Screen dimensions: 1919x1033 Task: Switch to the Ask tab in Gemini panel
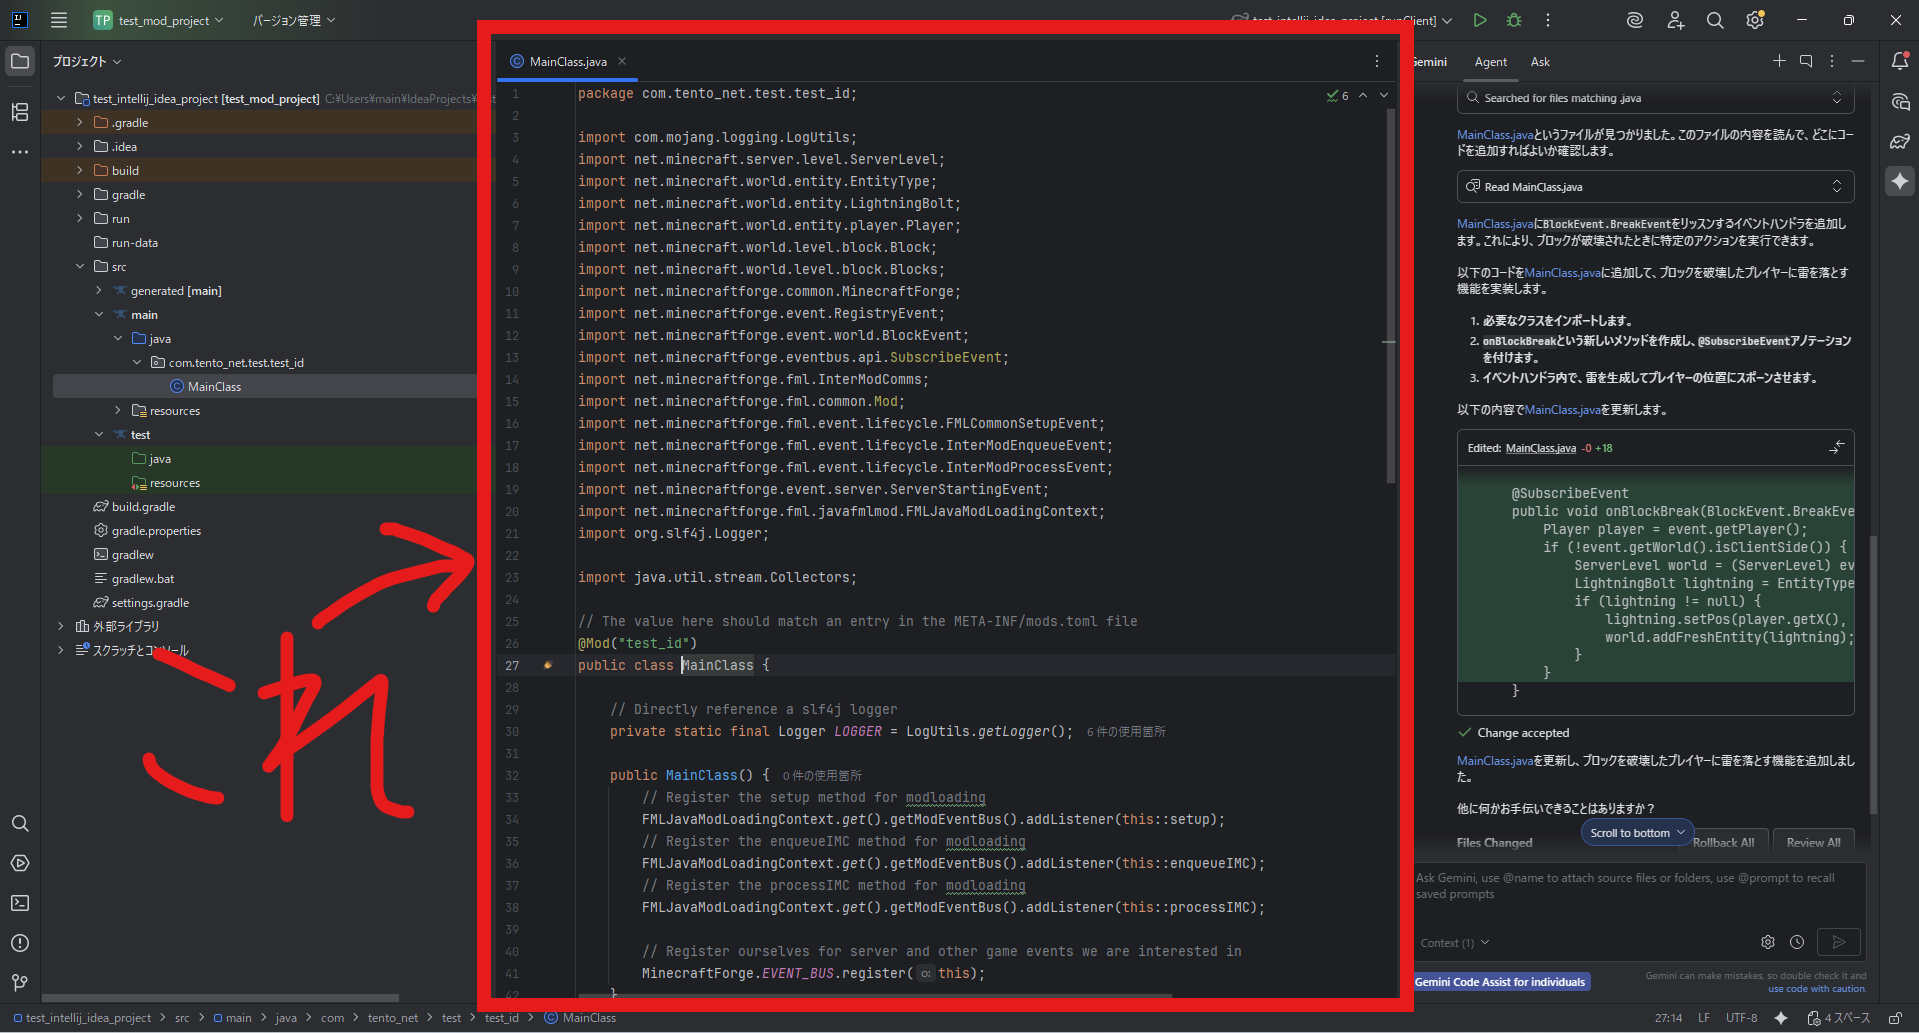point(1540,62)
